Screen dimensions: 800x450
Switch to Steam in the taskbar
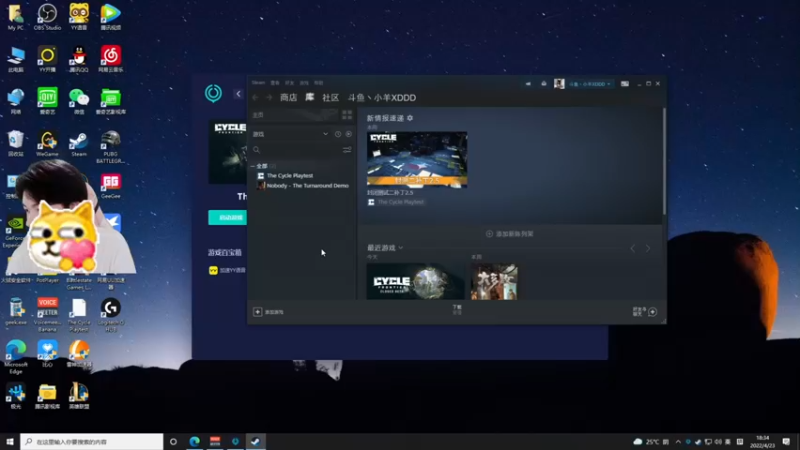coord(256,441)
